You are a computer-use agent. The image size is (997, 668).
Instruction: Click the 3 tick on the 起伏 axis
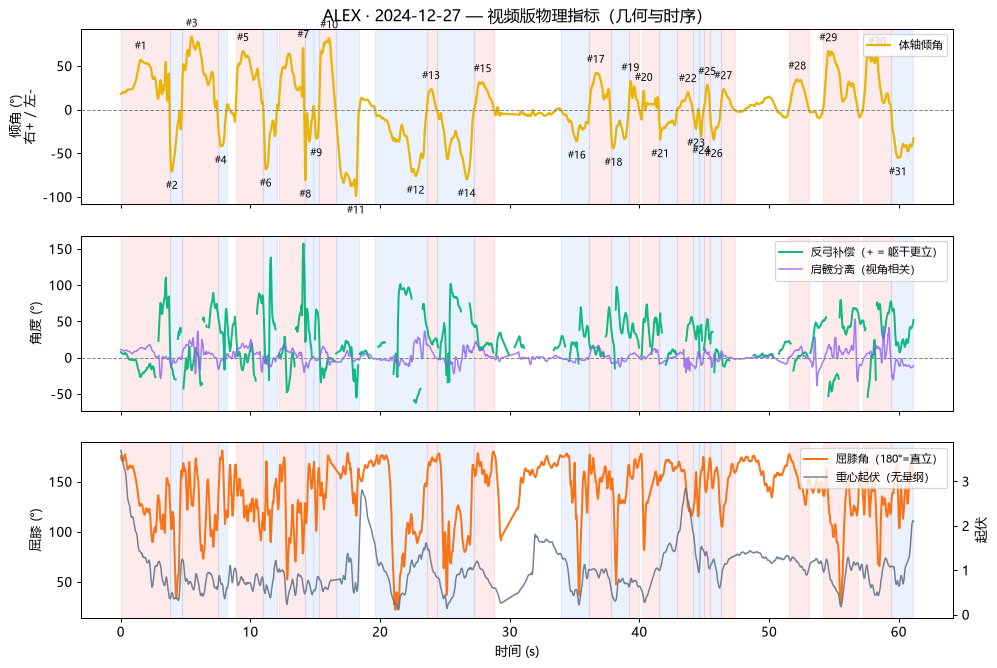(x=965, y=482)
